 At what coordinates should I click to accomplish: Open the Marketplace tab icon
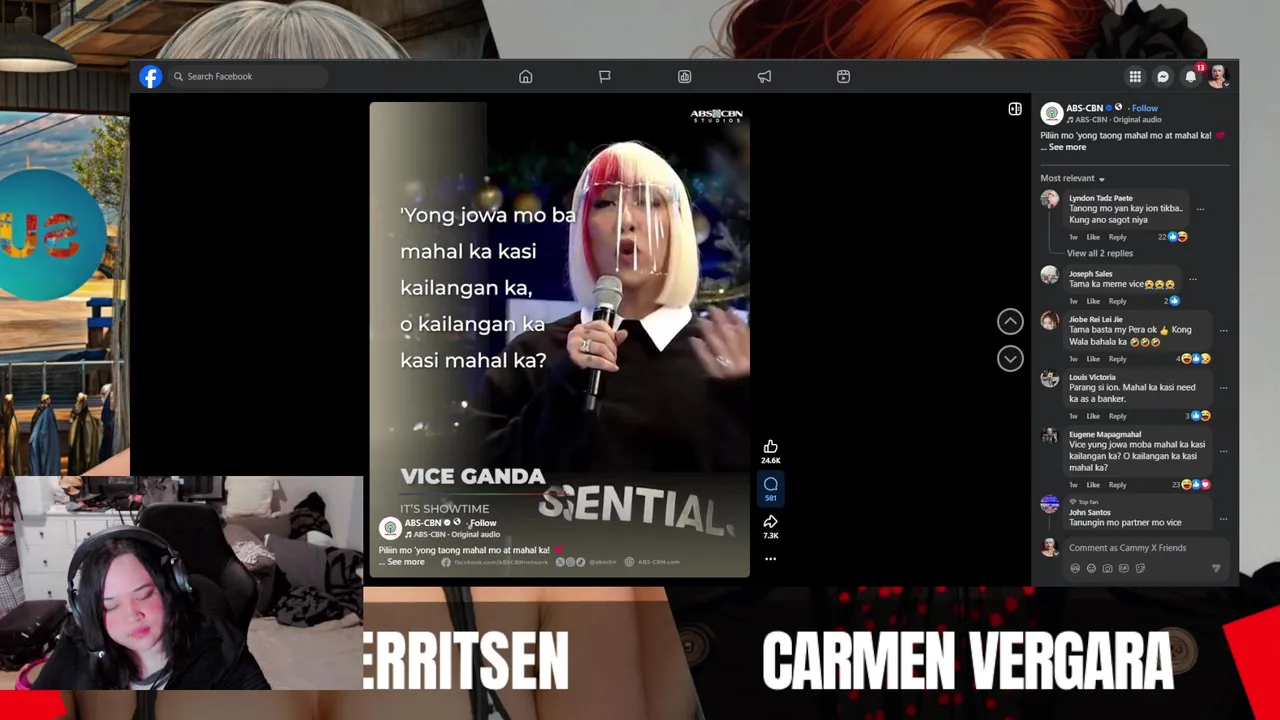click(x=844, y=77)
